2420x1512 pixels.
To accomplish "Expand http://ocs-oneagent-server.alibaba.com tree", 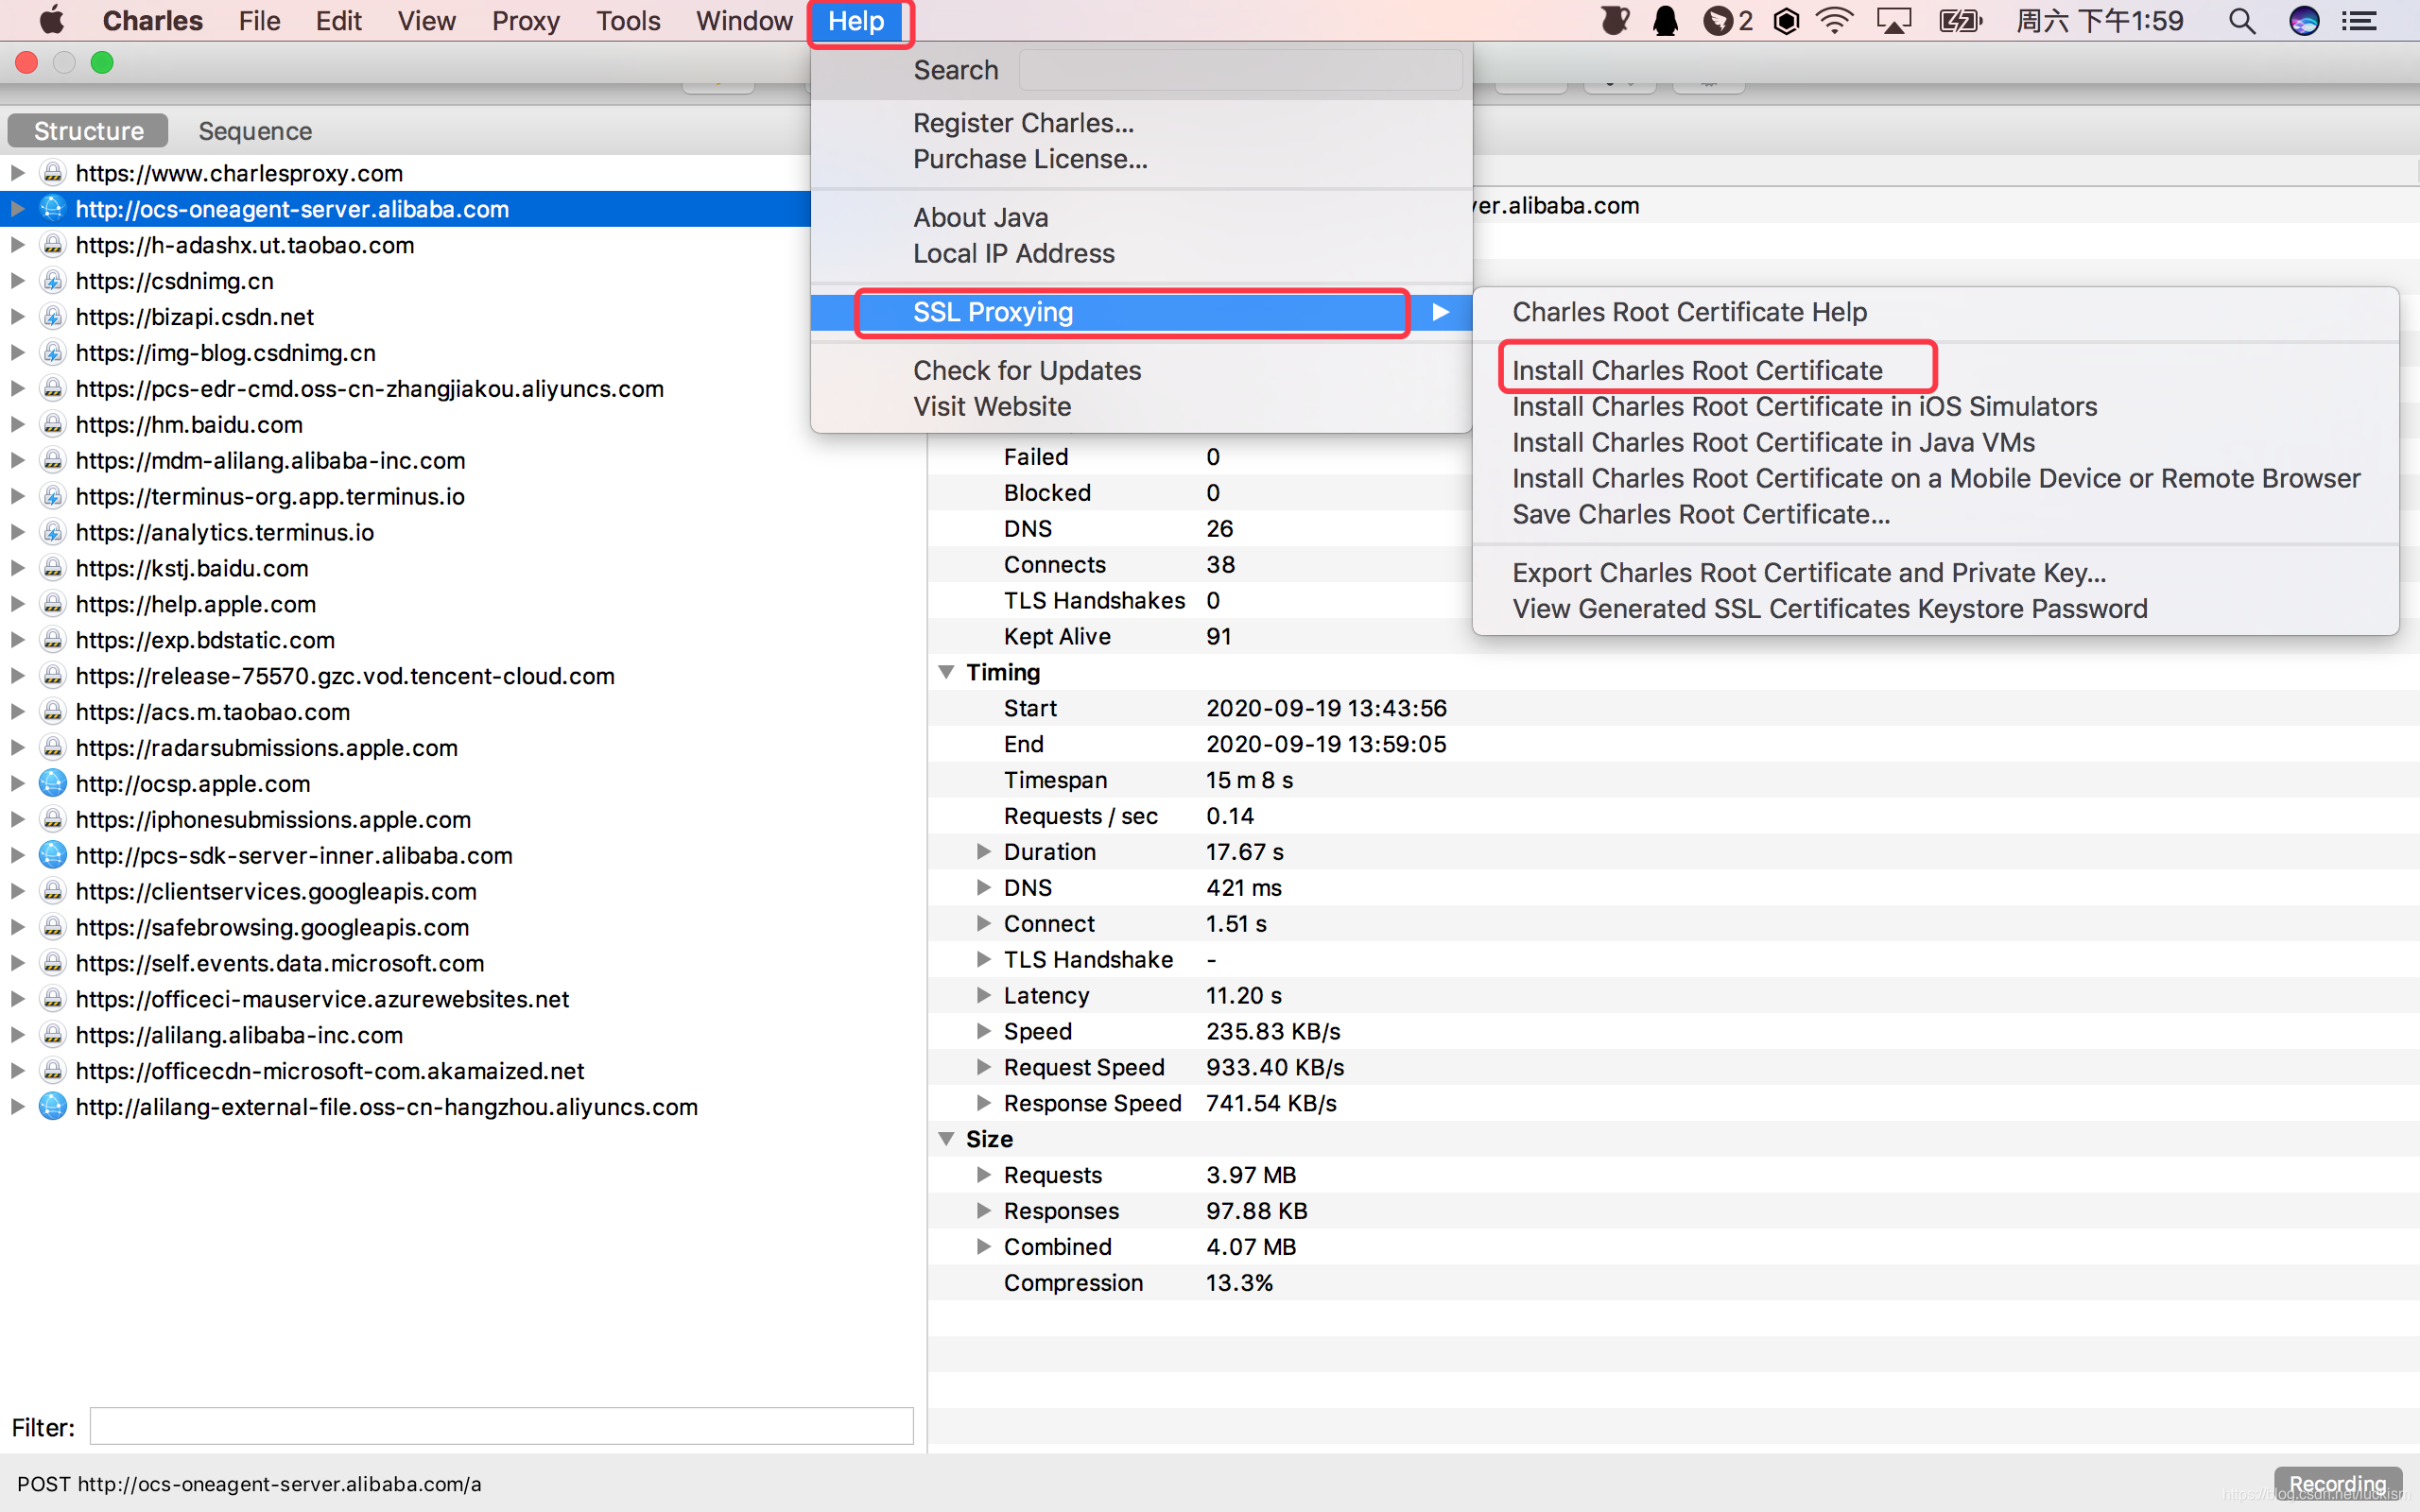I will (x=16, y=209).
